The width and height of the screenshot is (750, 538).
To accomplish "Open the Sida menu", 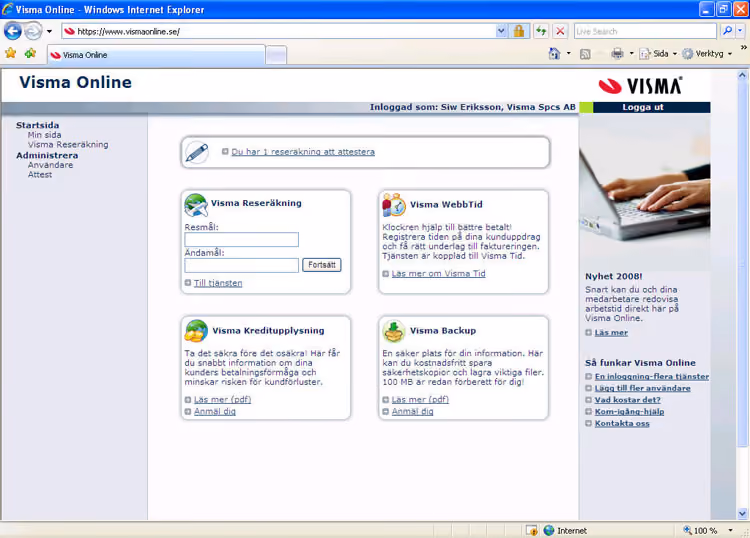I will 658,54.
